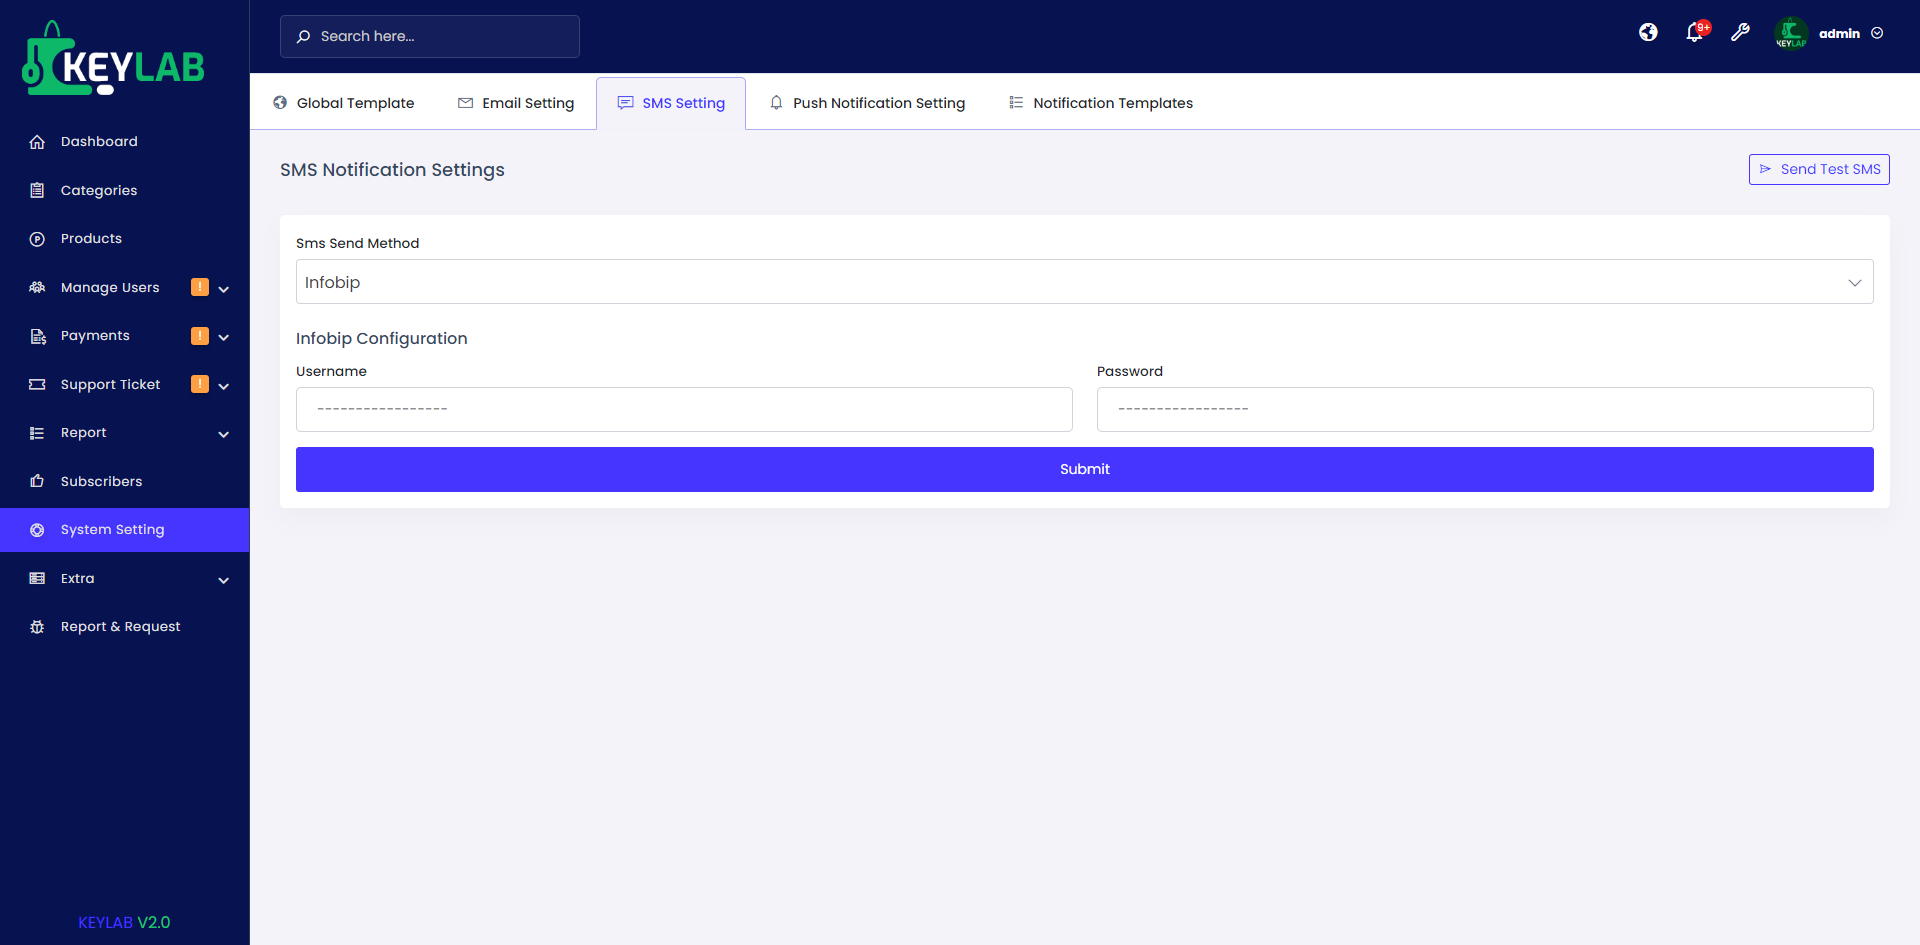
Task: Click the Send Test SMS button
Action: pos(1818,169)
